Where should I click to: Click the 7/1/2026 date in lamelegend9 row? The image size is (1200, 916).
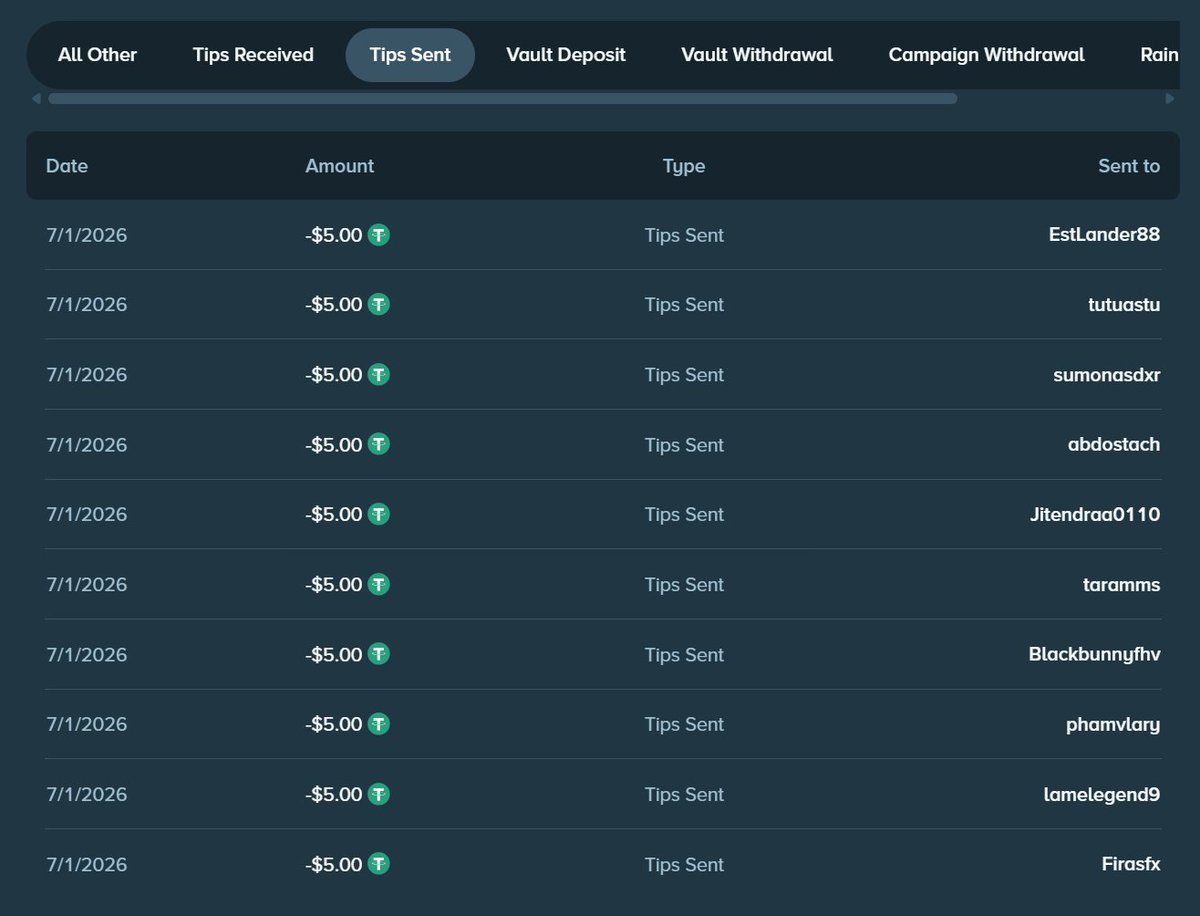tap(87, 794)
